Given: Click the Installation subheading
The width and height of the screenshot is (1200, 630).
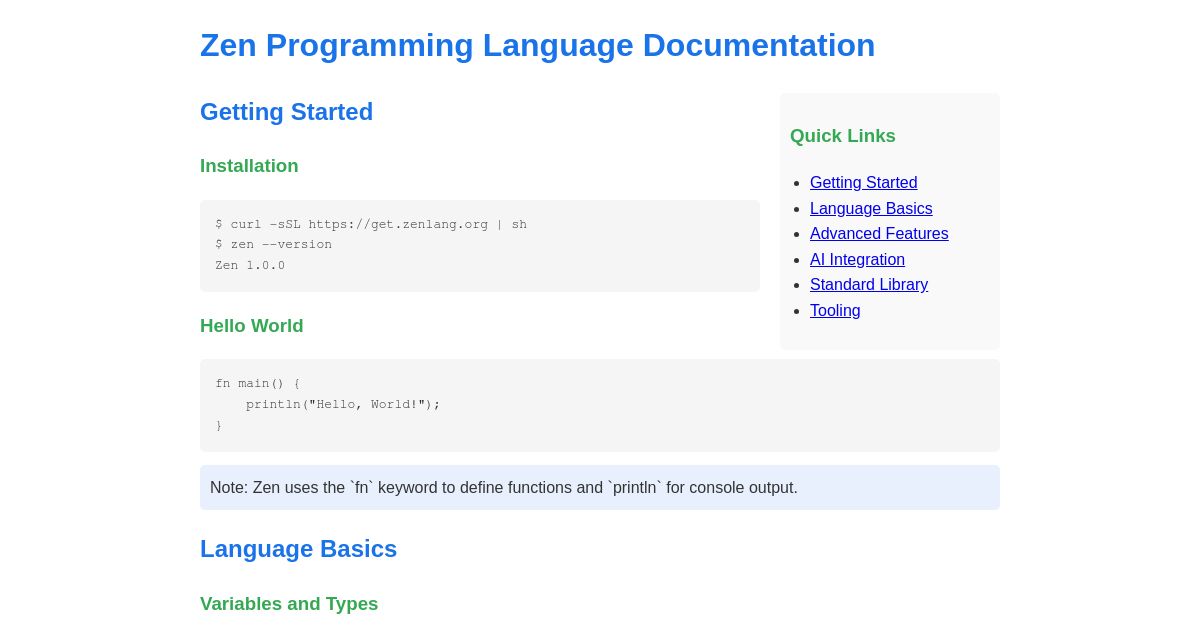Looking at the screenshot, I should coord(249,166).
